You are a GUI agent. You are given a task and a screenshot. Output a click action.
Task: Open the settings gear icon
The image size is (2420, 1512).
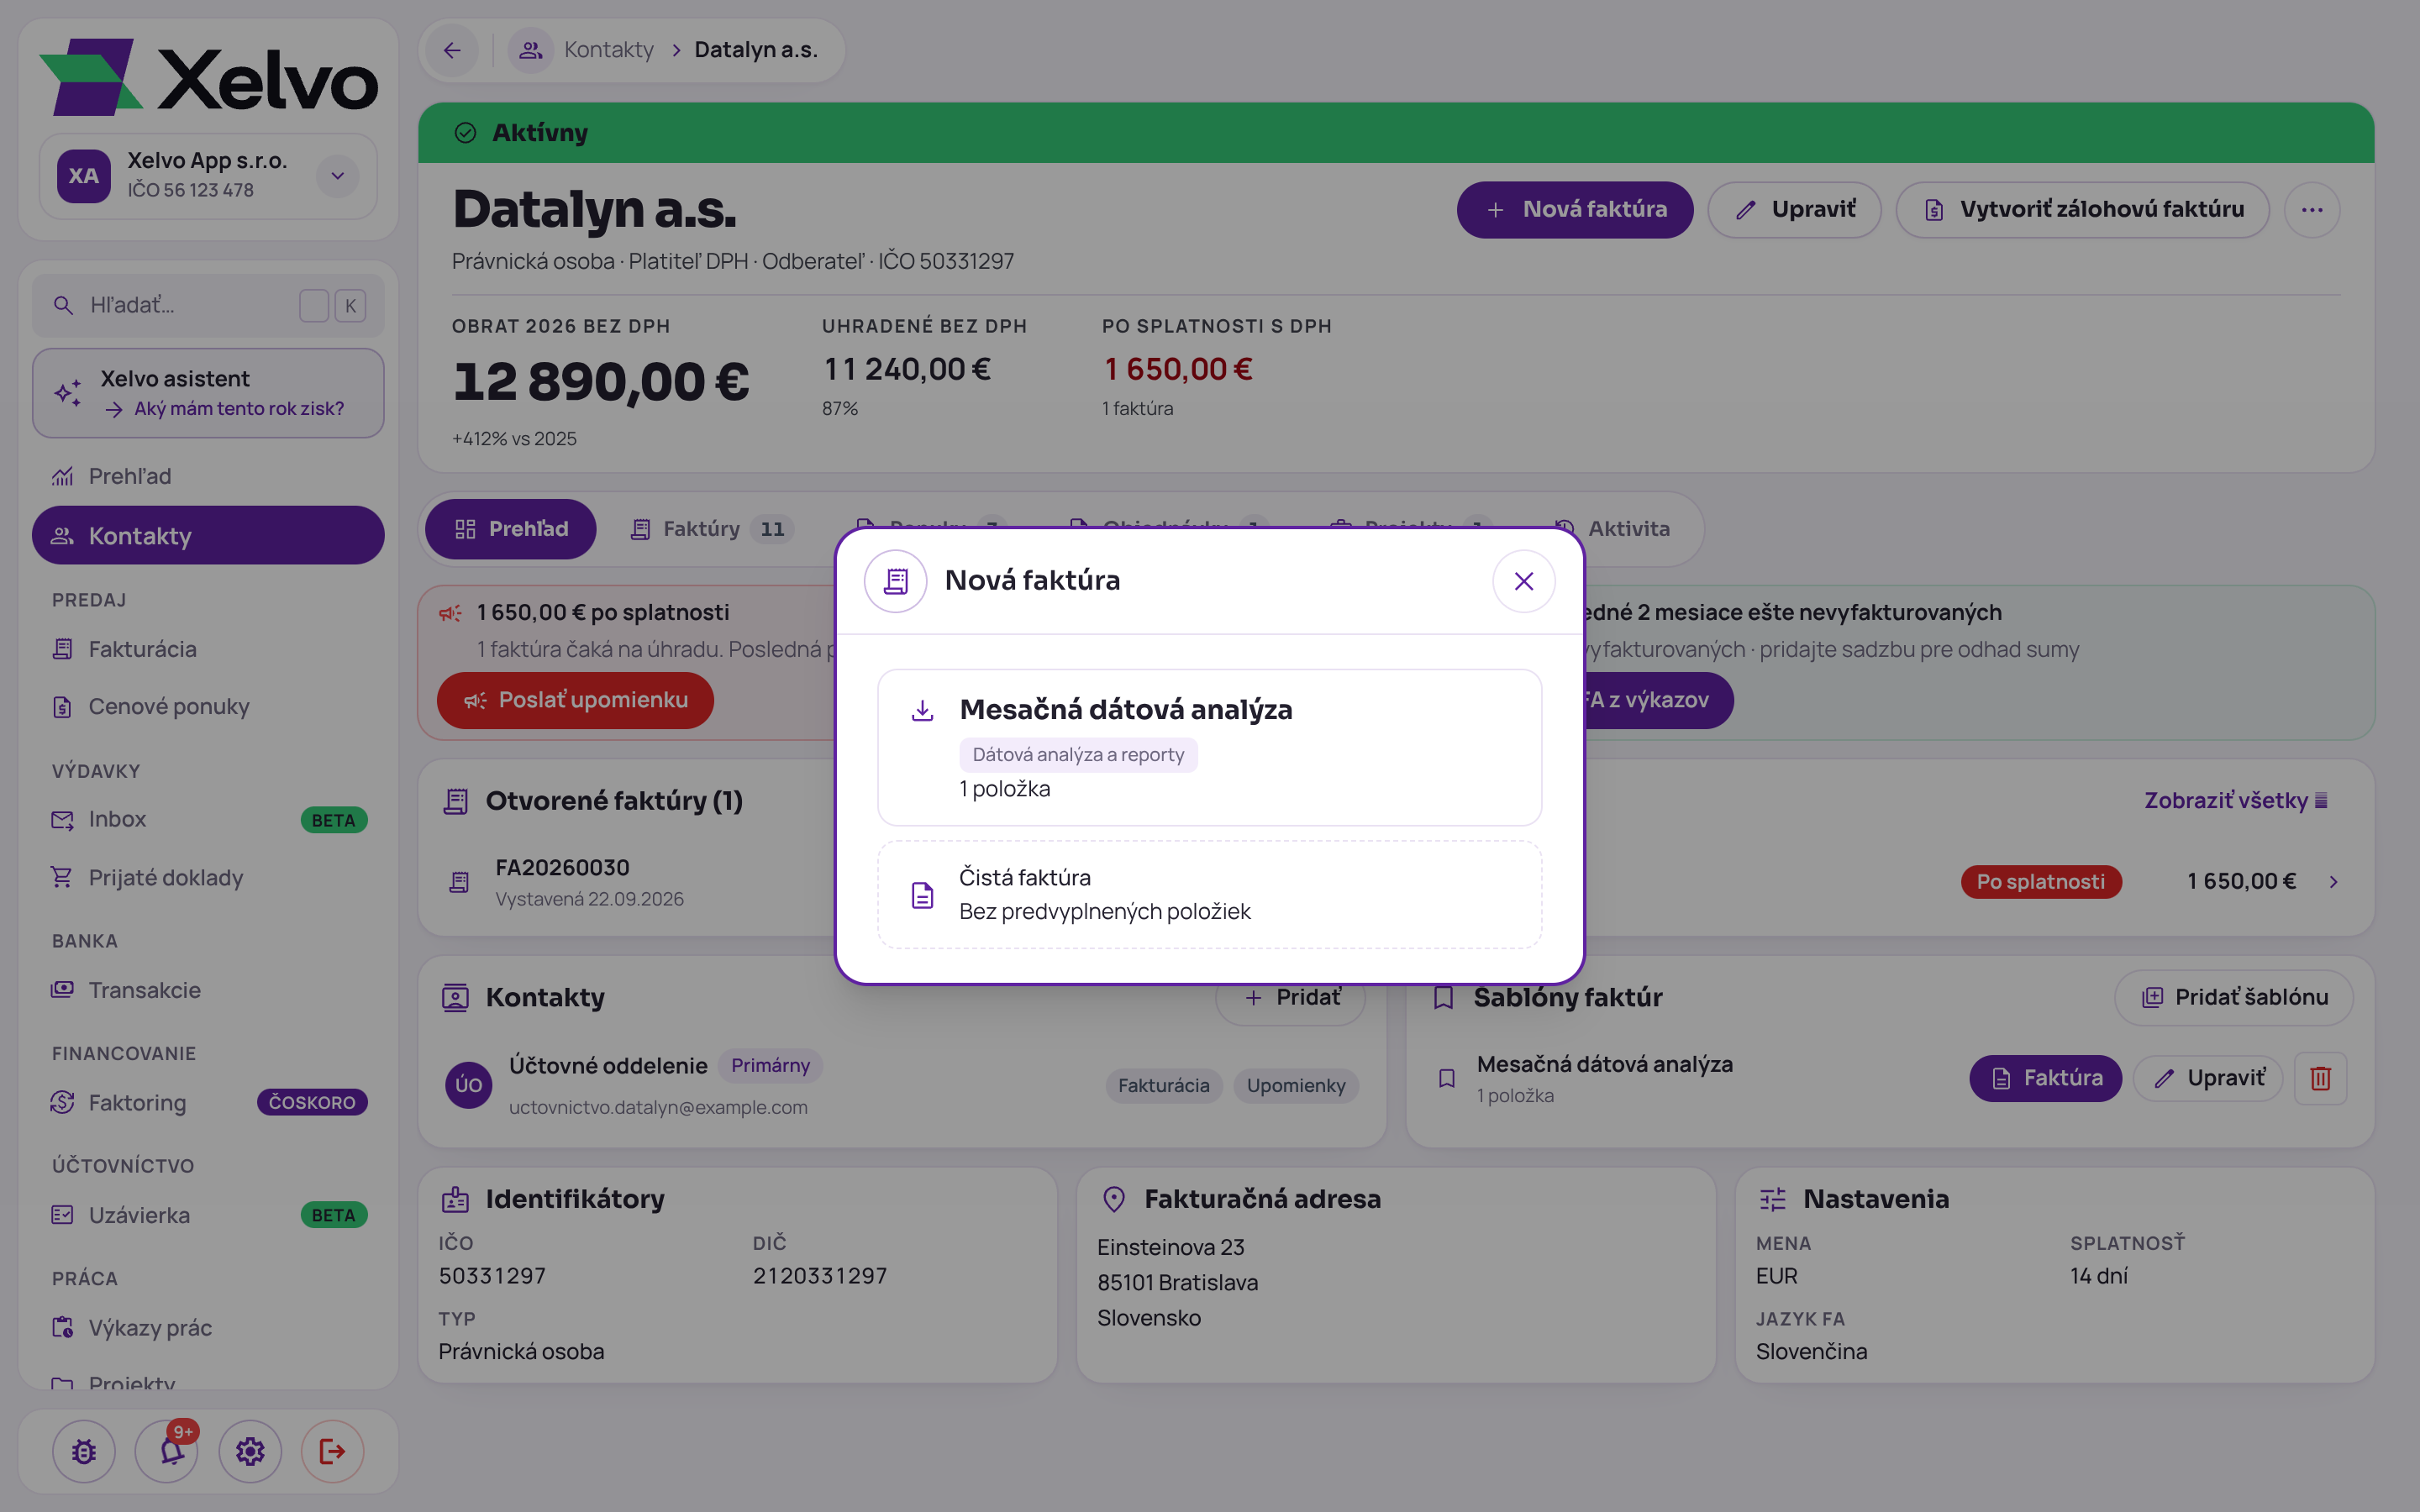point(250,1451)
